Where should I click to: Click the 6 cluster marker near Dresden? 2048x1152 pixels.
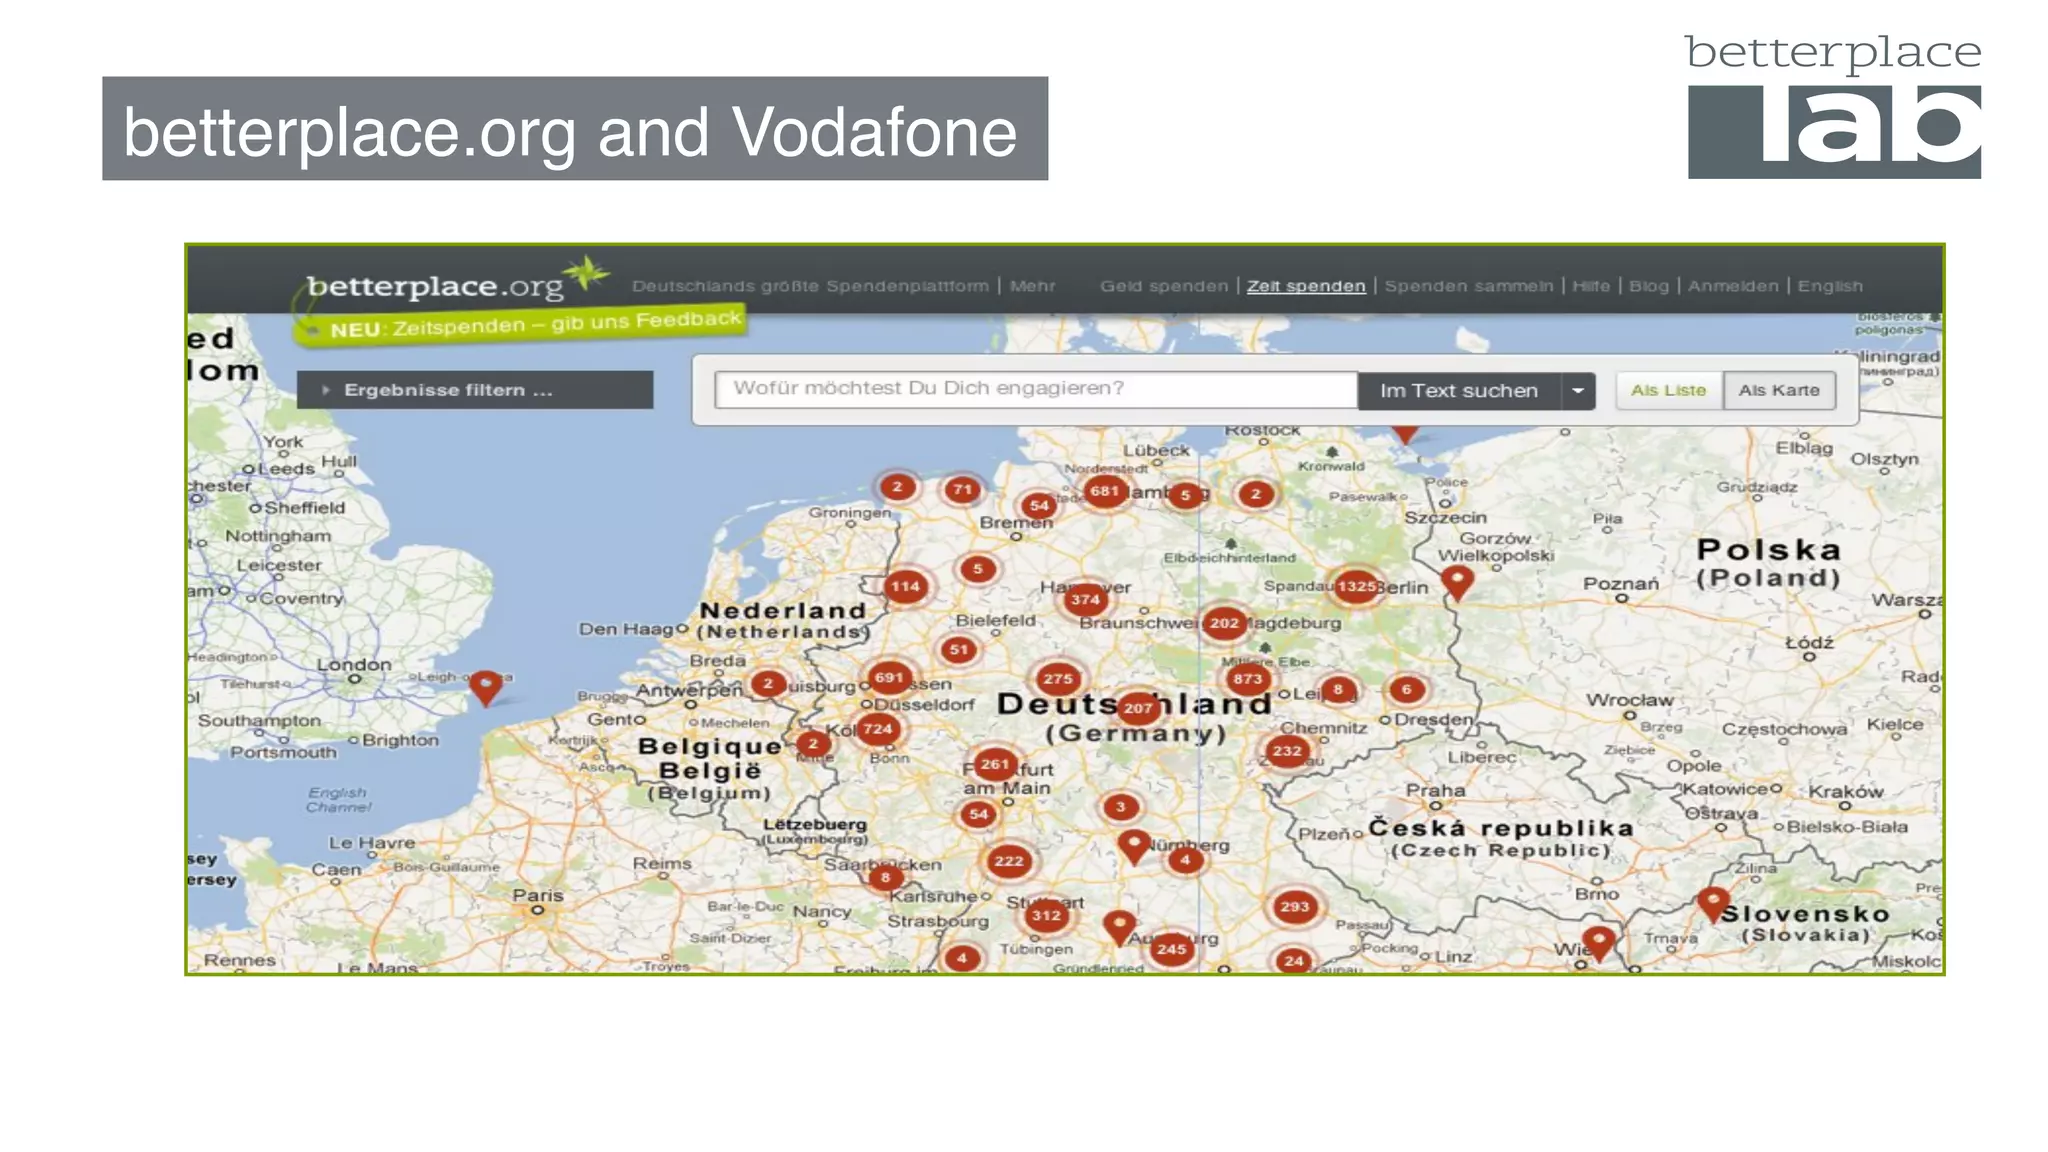coord(1406,689)
